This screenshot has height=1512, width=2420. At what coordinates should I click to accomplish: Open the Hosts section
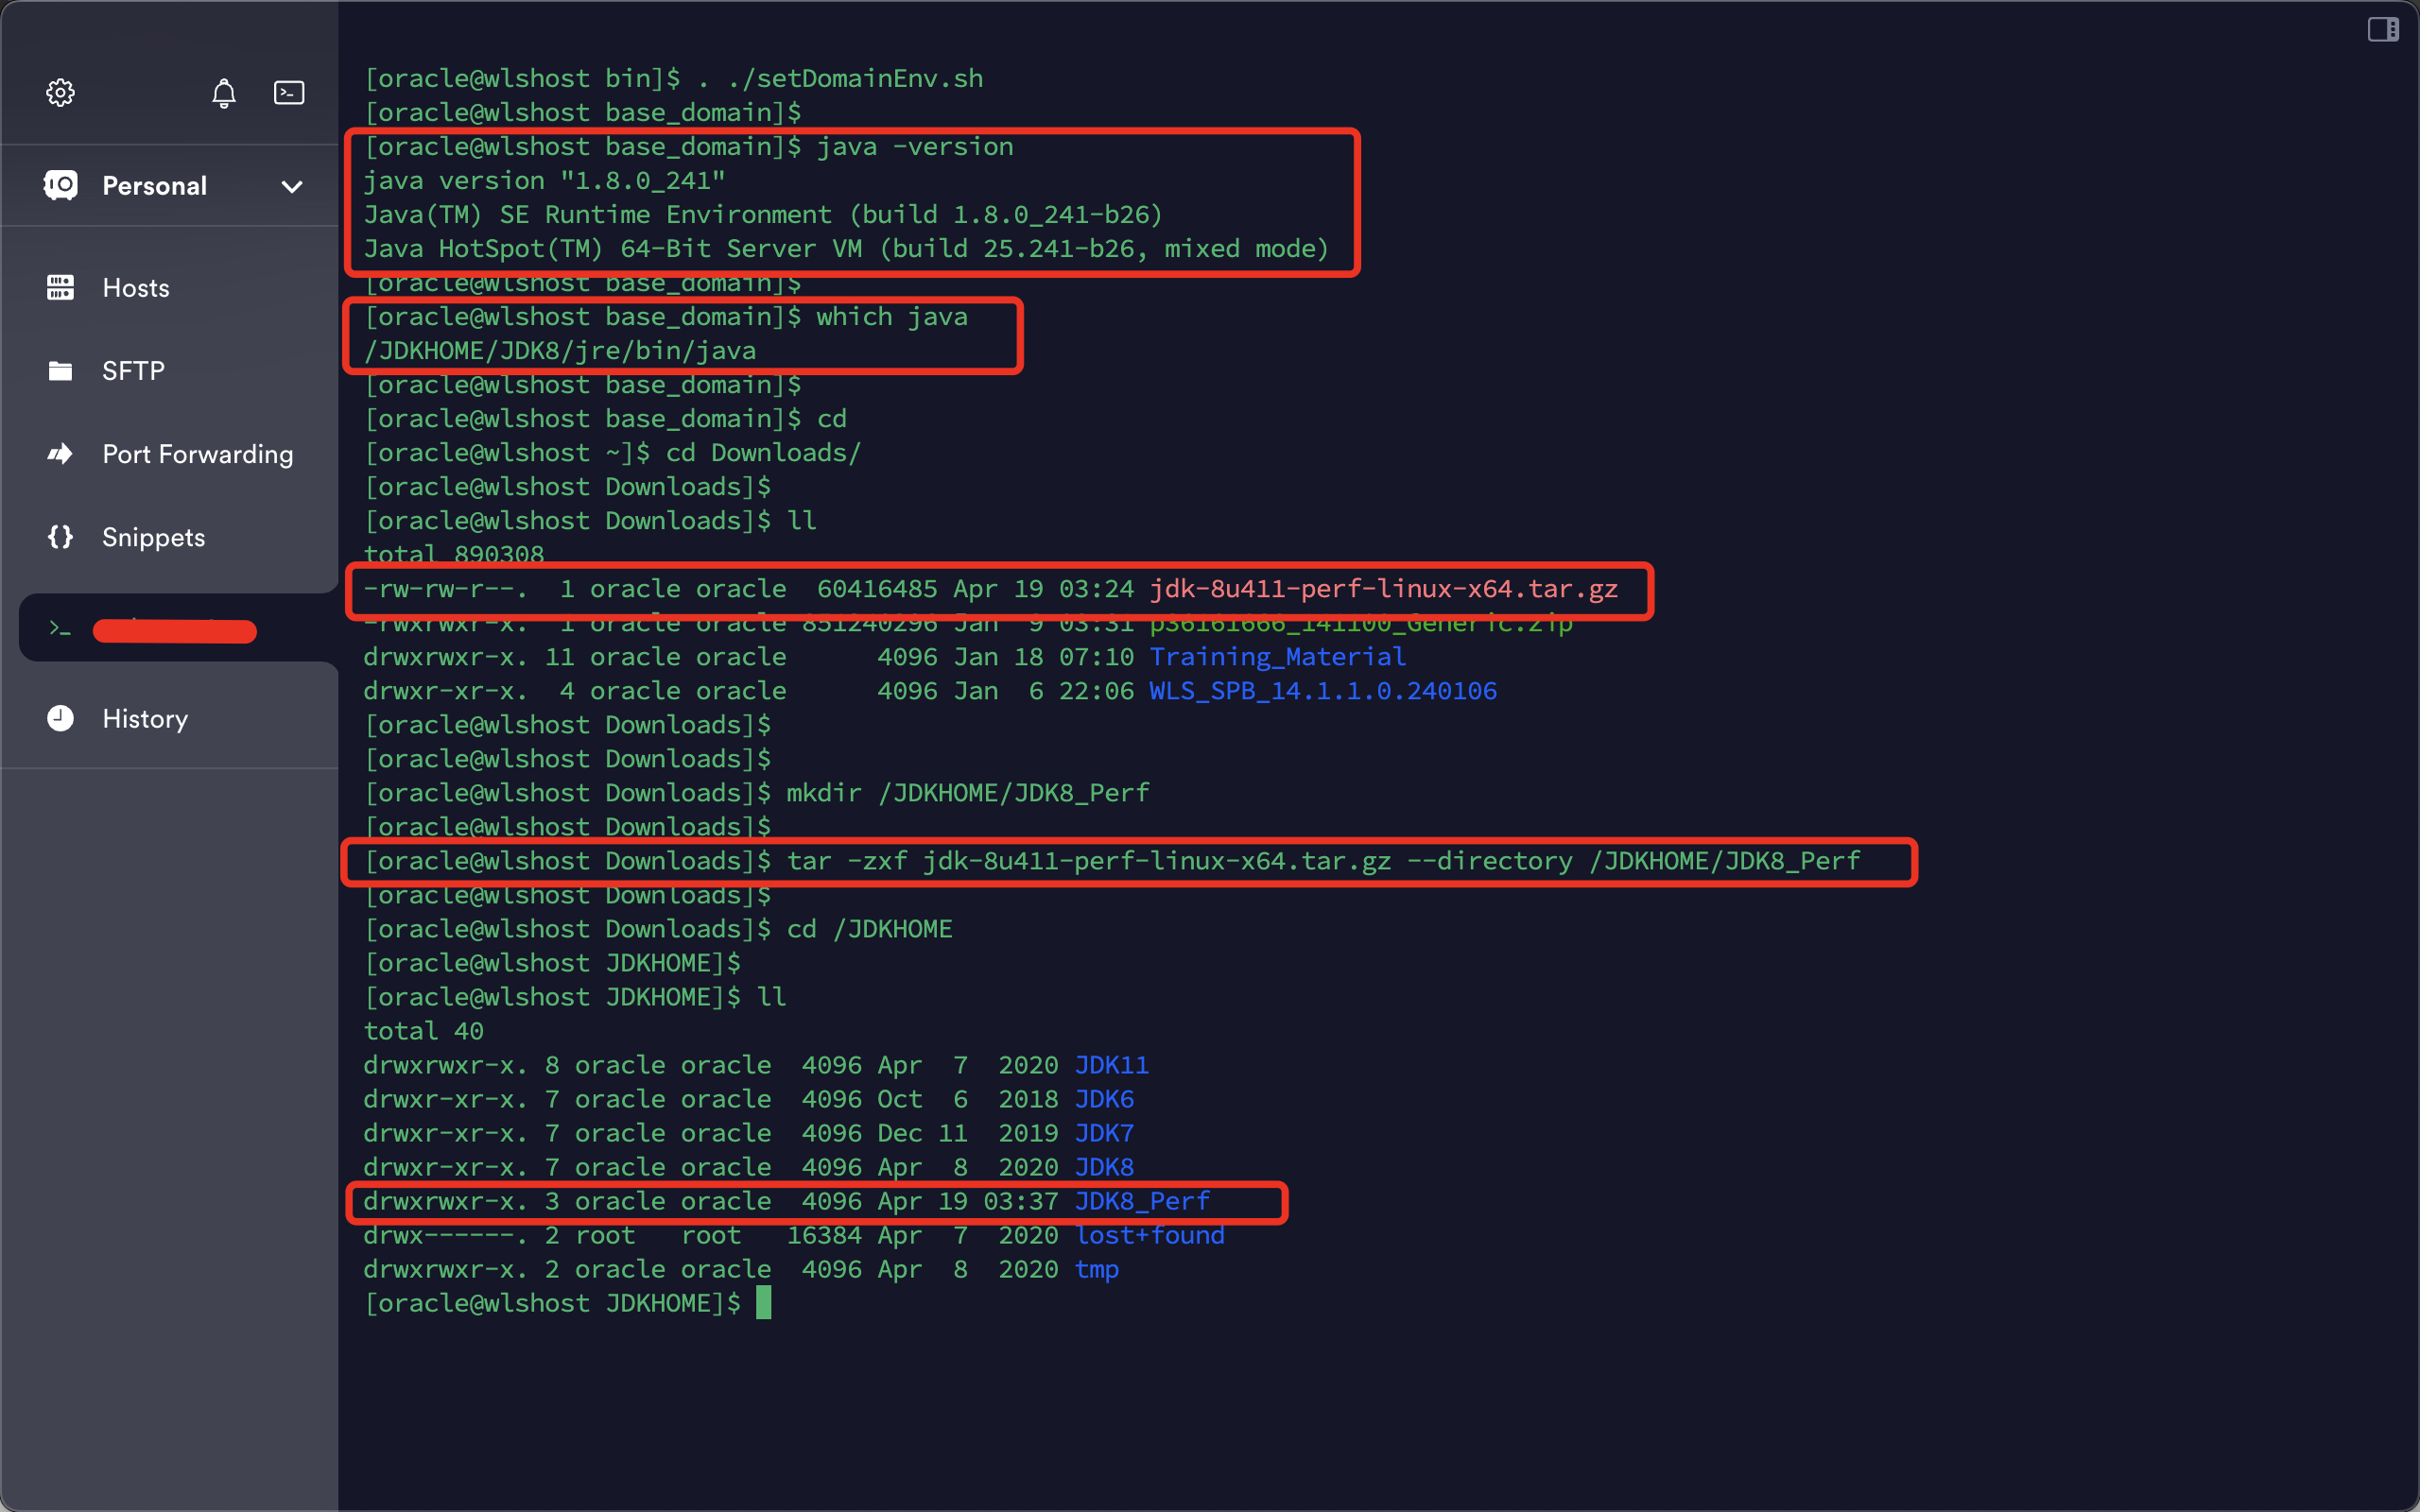point(136,288)
